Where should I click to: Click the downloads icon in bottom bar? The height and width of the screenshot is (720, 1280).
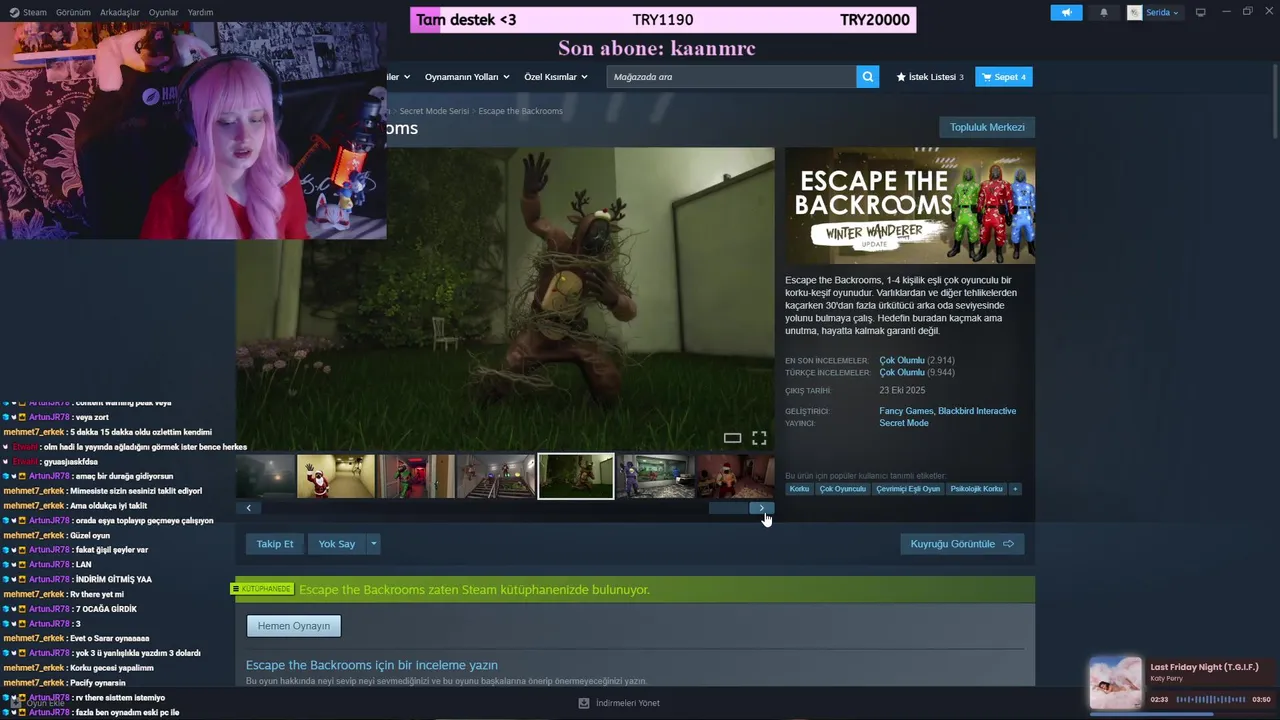click(x=584, y=703)
